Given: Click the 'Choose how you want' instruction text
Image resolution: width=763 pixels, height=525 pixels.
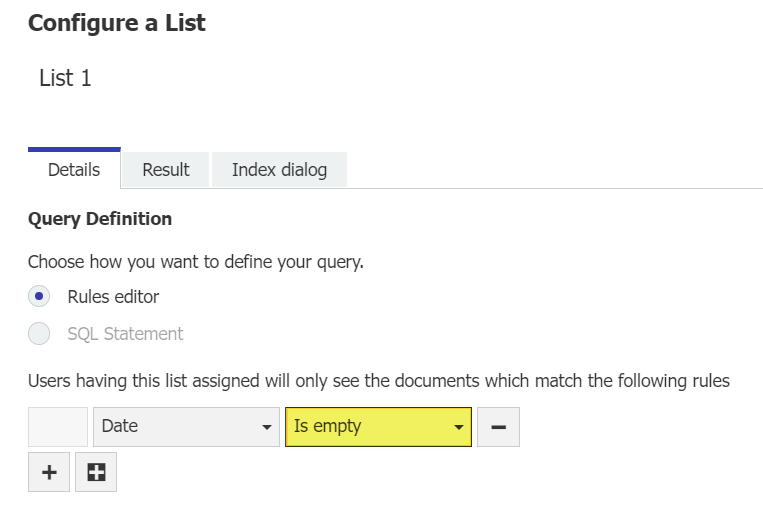Looking at the screenshot, I should (x=196, y=263).
